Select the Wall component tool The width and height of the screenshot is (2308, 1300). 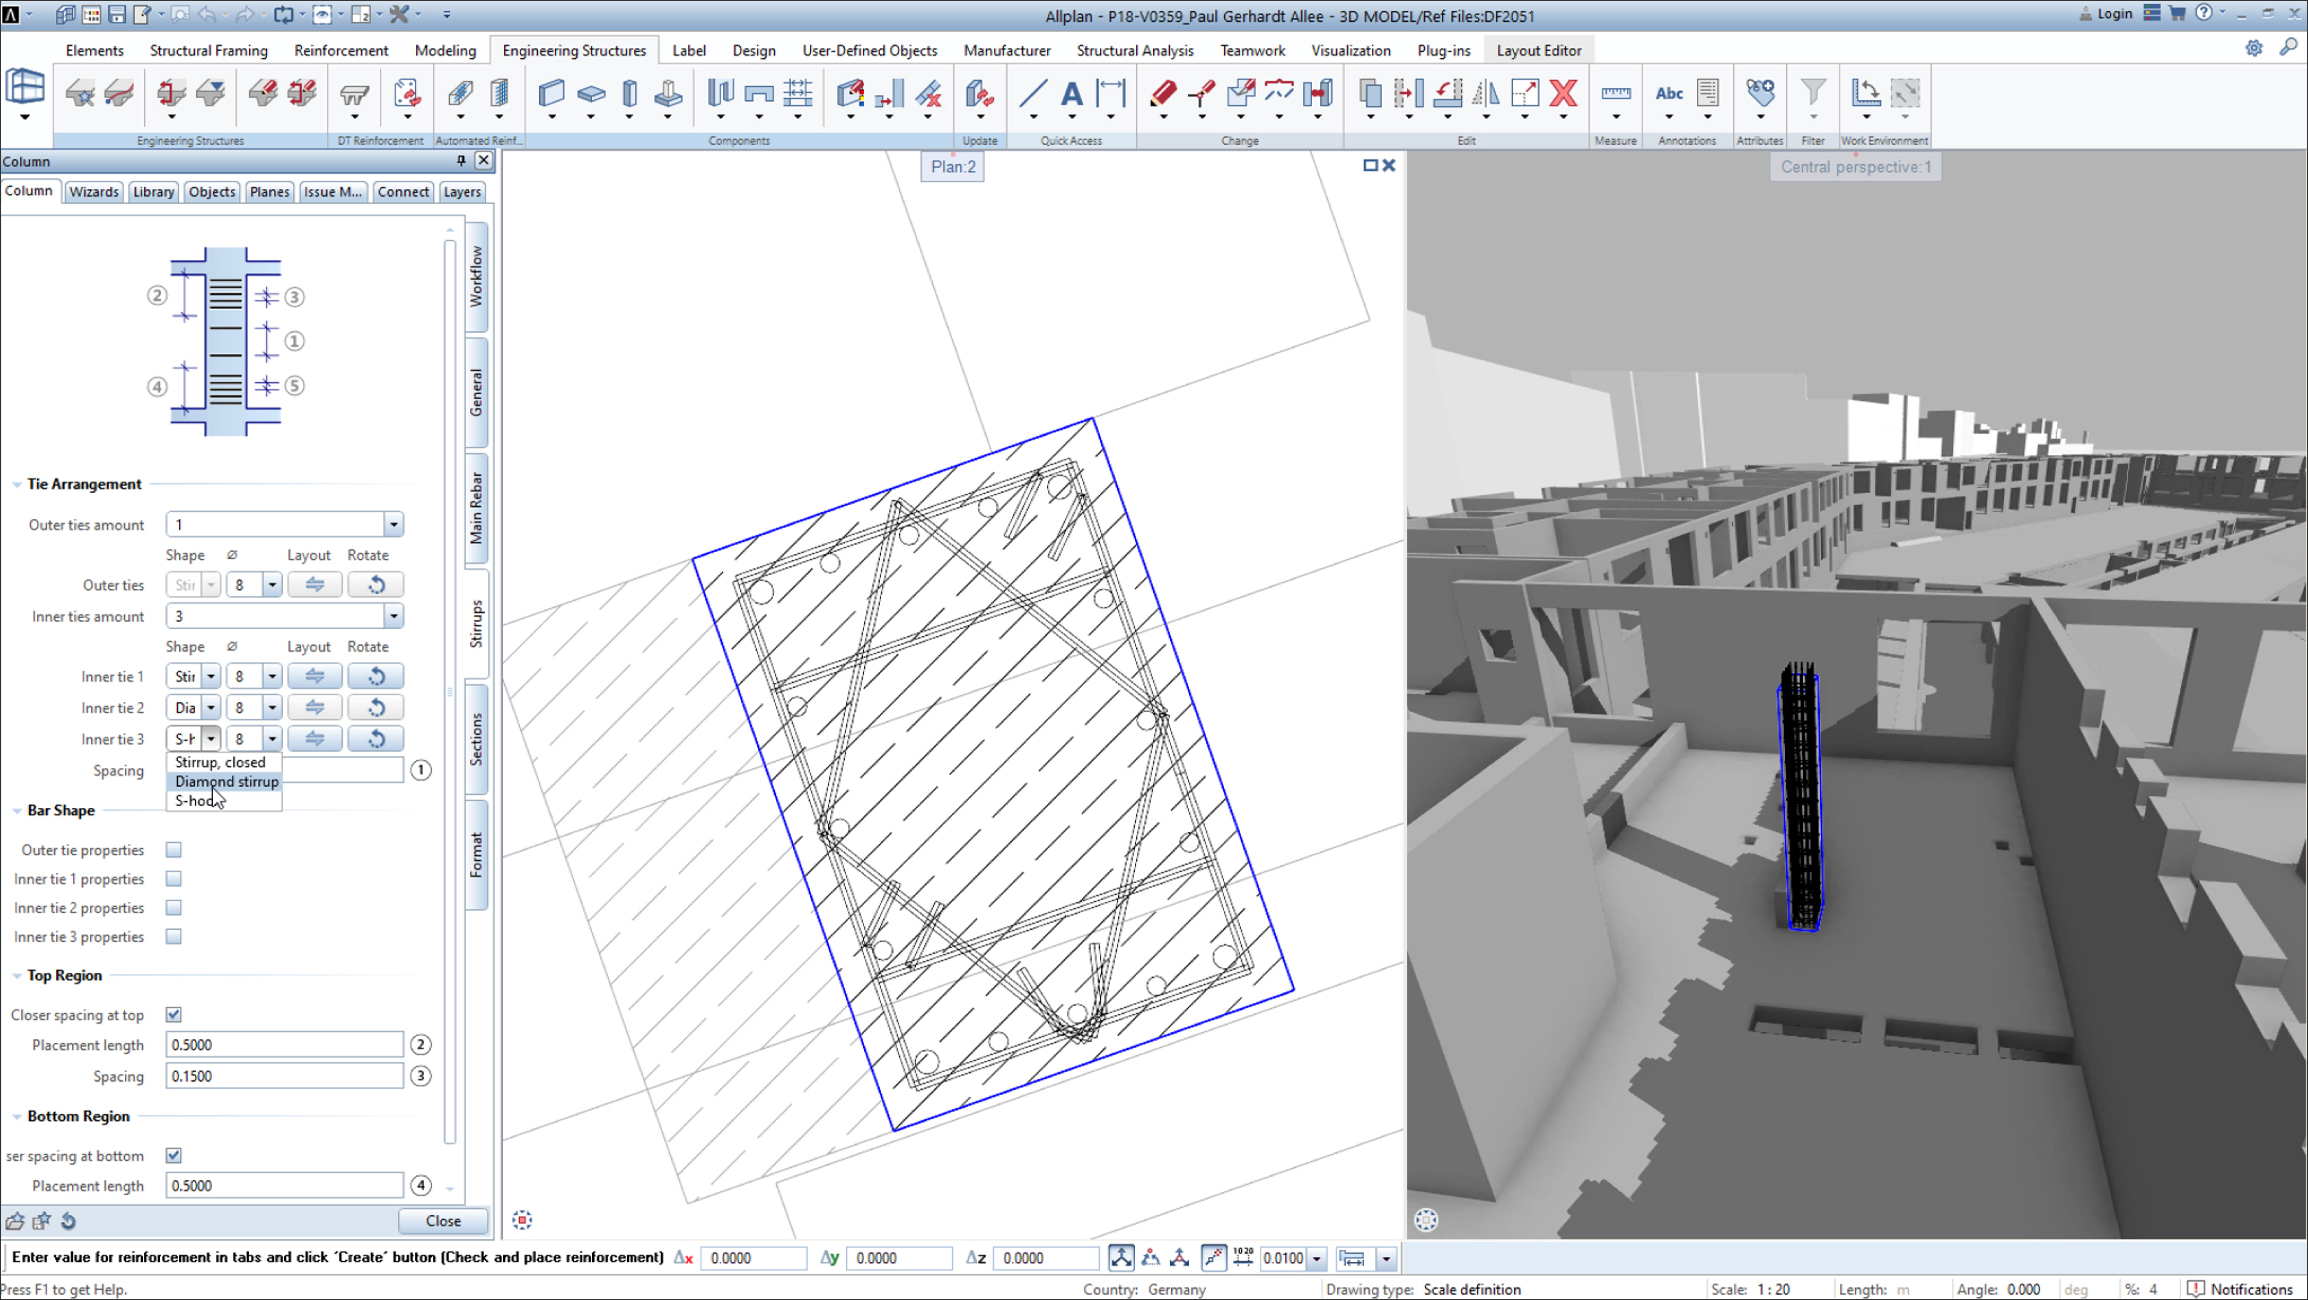tap(551, 94)
